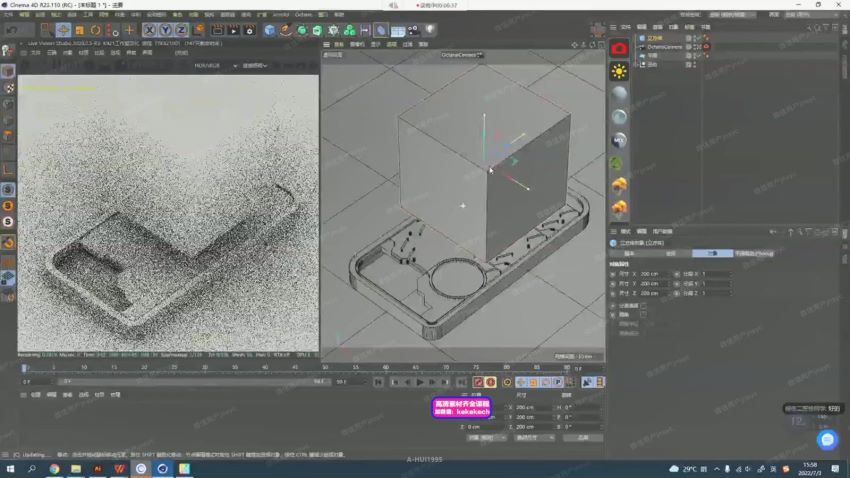Switch to the Object tab in attributes
Screen dimensions: 850x478
[x=711, y=253]
